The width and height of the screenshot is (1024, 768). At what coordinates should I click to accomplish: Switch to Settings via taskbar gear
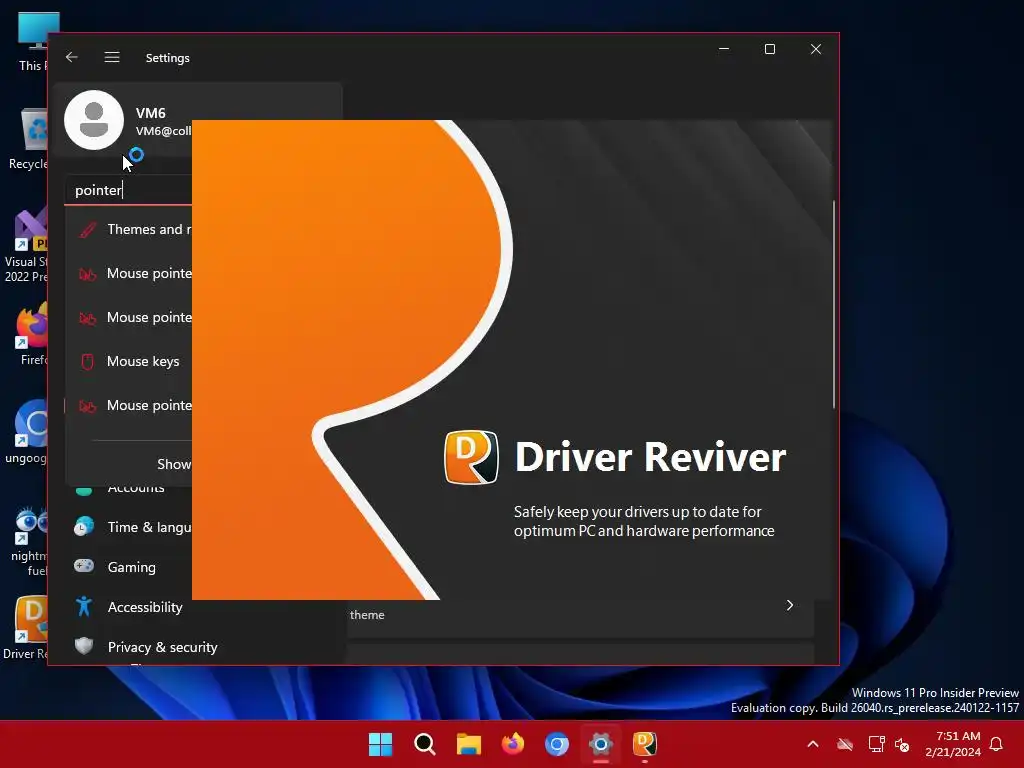click(x=601, y=744)
